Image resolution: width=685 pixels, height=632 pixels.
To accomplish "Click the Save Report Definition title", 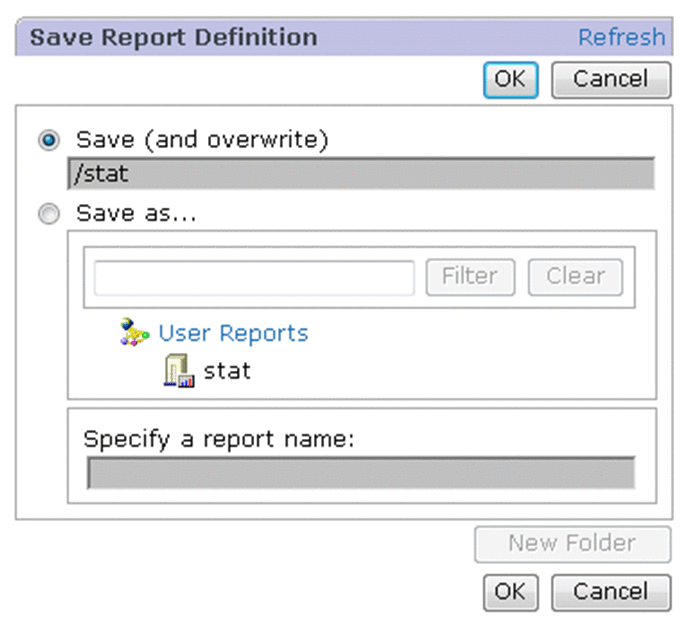I will pyautogui.click(x=173, y=38).
